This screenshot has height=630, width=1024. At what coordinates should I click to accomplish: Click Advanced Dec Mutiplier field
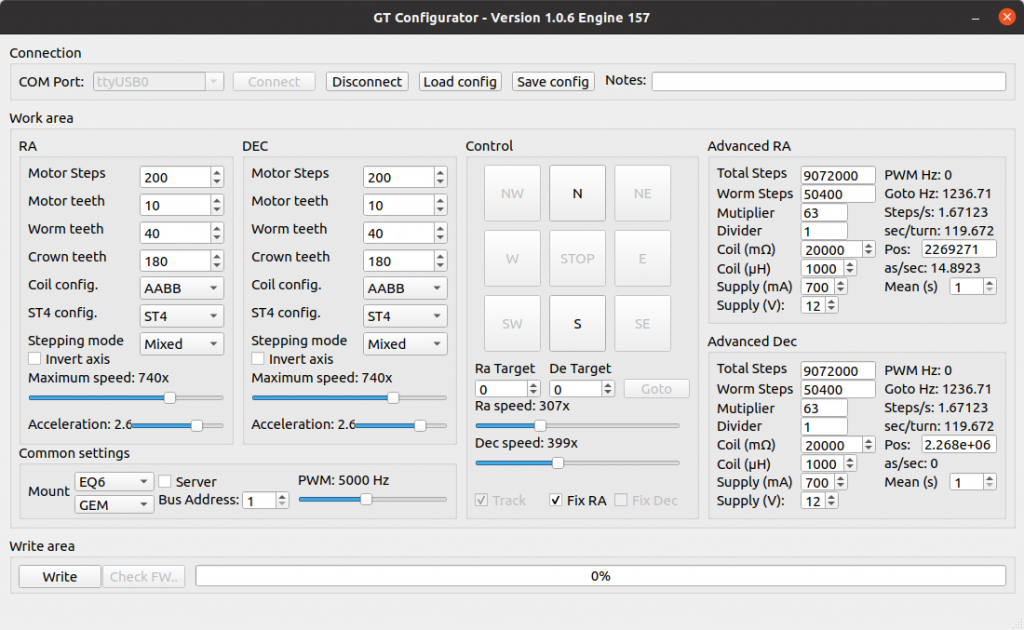pyautogui.click(x=824, y=408)
